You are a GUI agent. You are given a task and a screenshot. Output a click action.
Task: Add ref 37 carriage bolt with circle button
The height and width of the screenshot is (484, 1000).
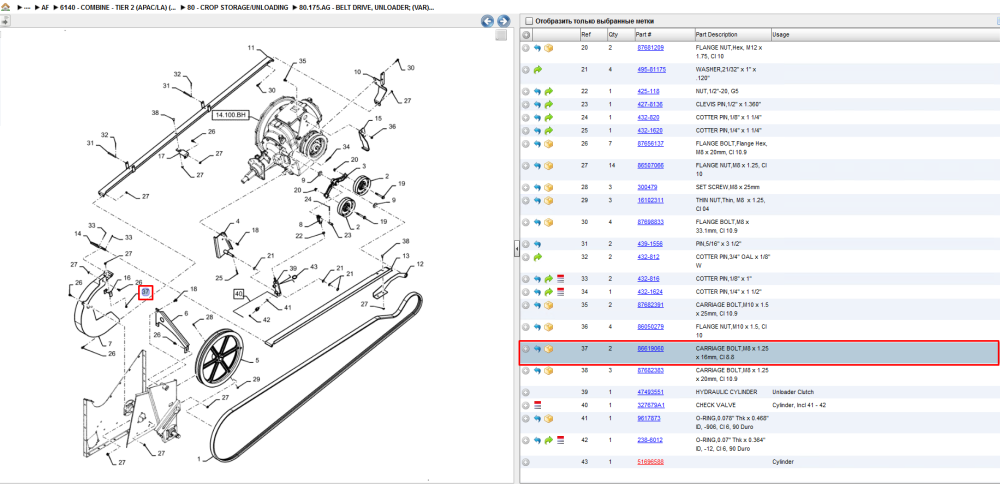(x=526, y=349)
